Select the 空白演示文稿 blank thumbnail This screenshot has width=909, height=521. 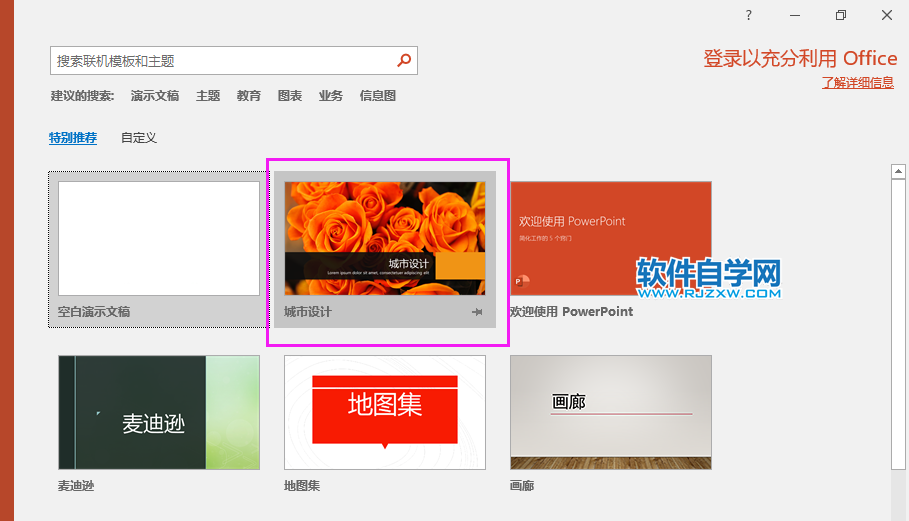click(159, 239)
